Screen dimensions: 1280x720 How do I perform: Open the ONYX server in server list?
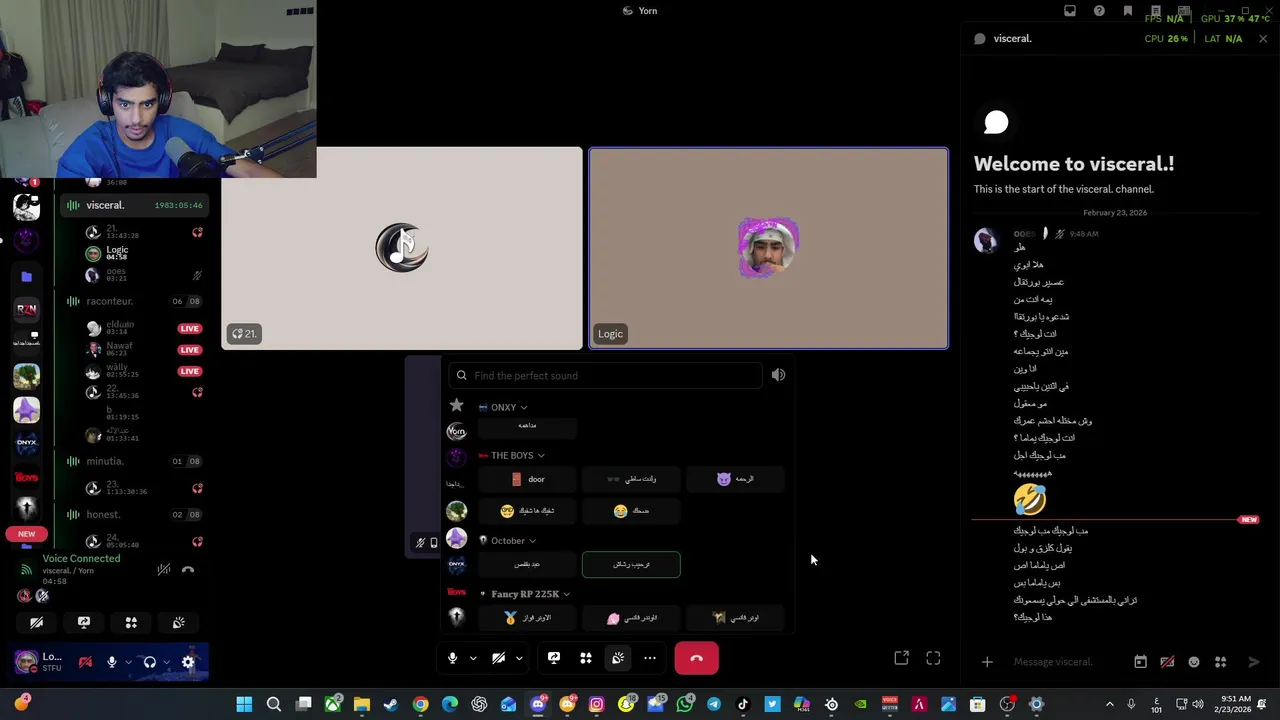point(26,442)
